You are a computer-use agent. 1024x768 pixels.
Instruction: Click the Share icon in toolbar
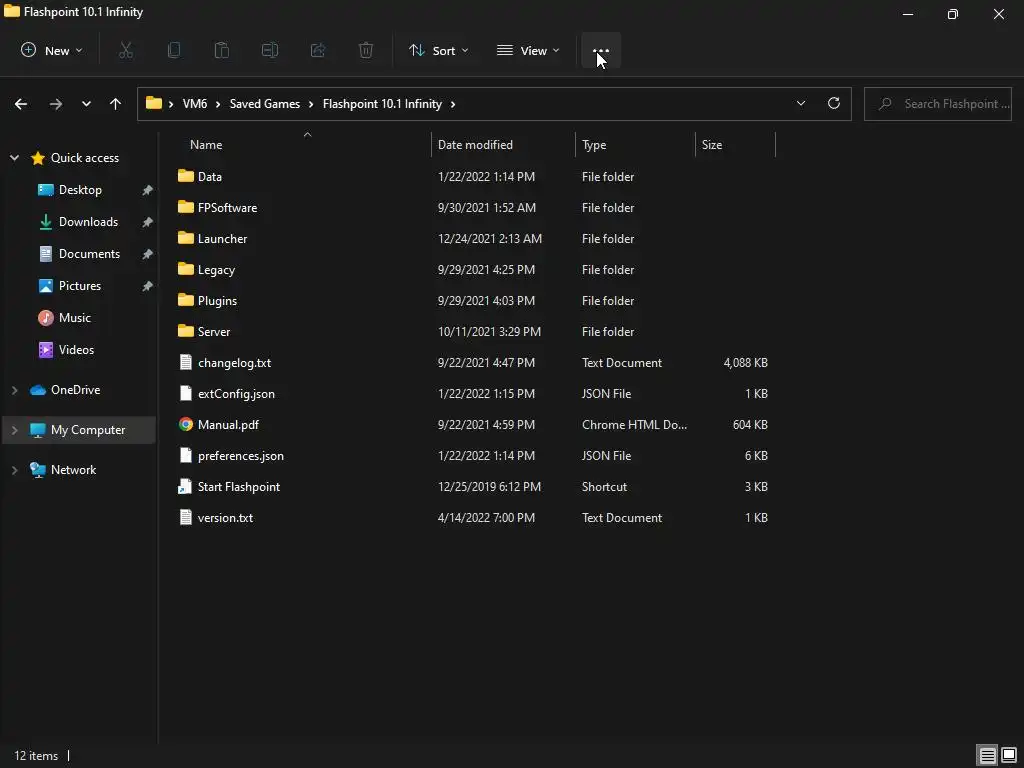coord(318,50)
